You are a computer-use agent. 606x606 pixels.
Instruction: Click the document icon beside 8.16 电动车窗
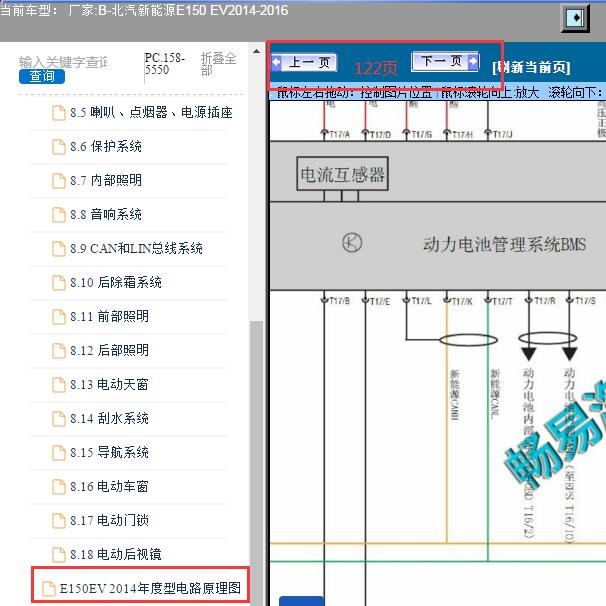tap(59, 487)
